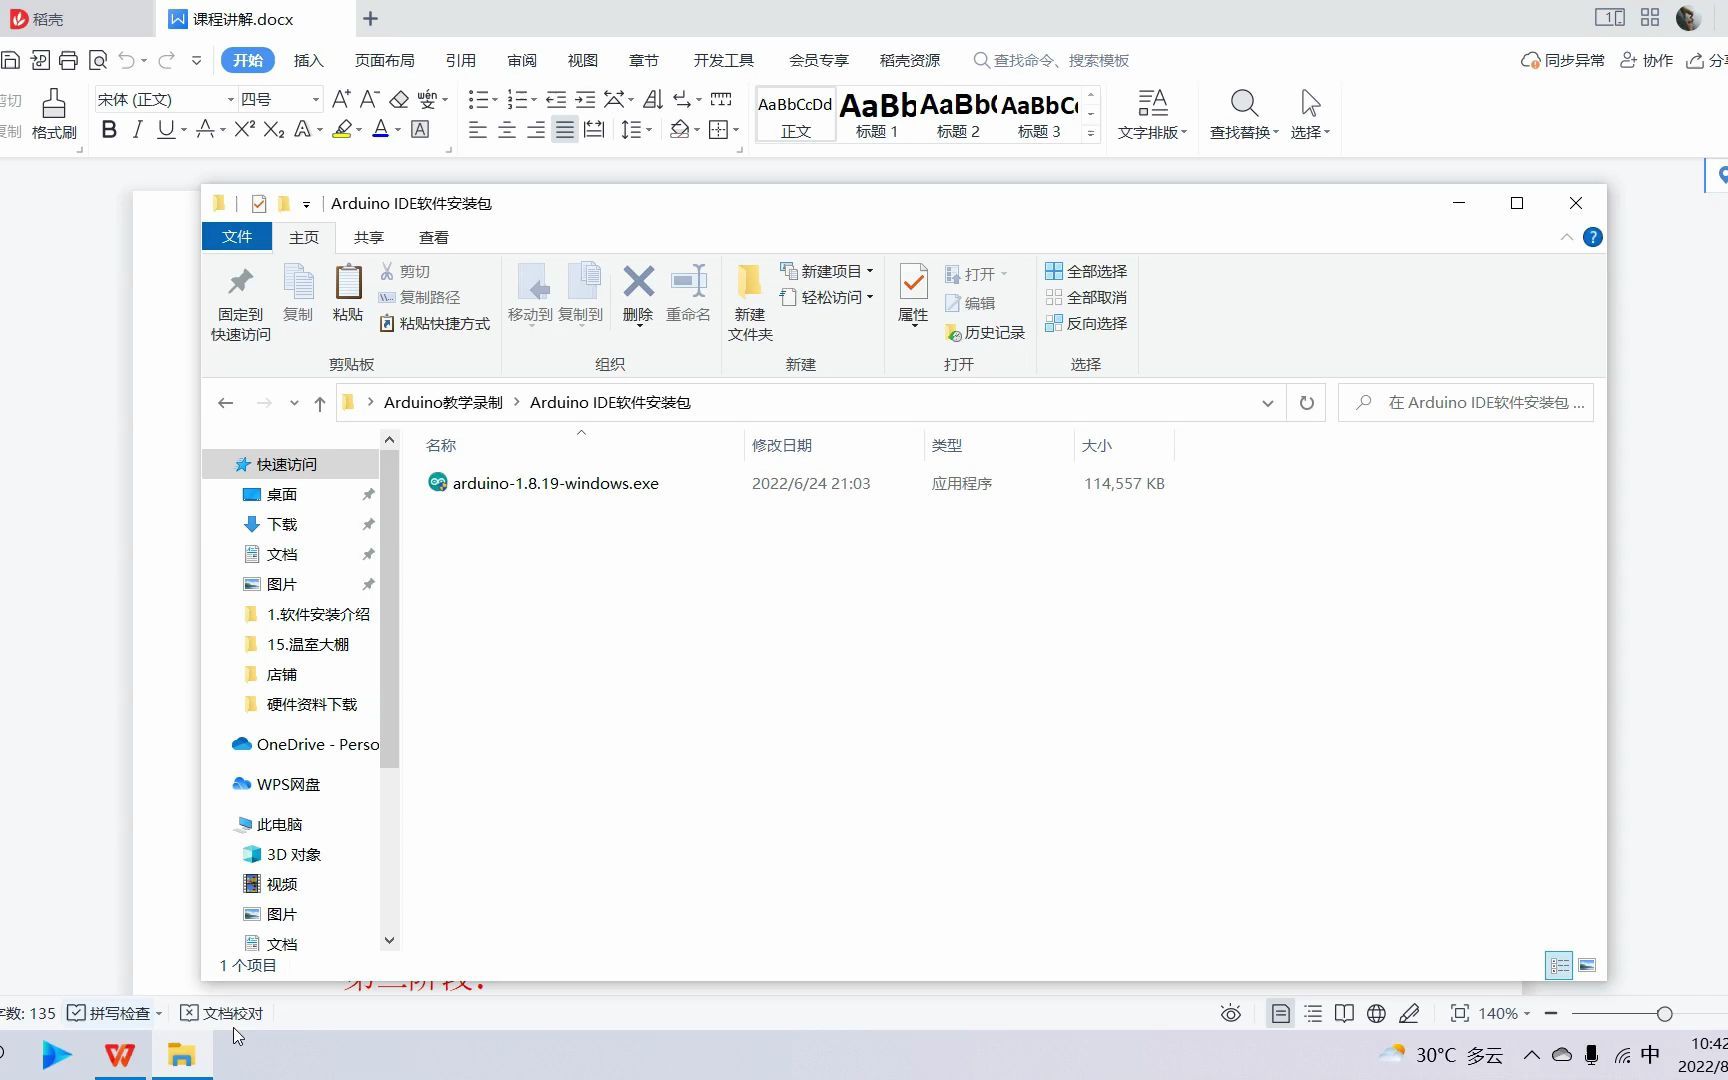Switch to the Explorer 共享 tab
This screenshot has height=1080, width=1728.
(368, 237)
